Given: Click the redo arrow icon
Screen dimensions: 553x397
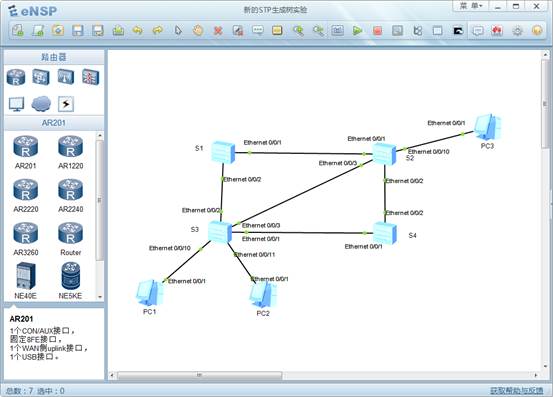Looking at the screenshot, I should point(158,31).
